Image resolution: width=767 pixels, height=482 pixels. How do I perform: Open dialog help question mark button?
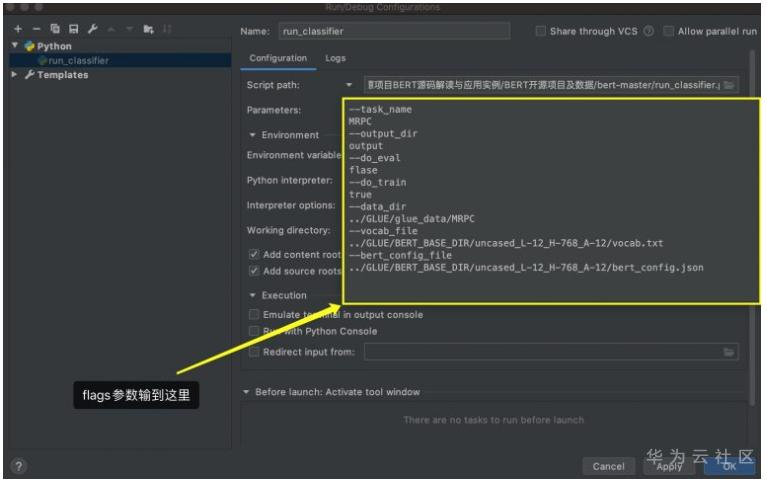coord(19,466)
